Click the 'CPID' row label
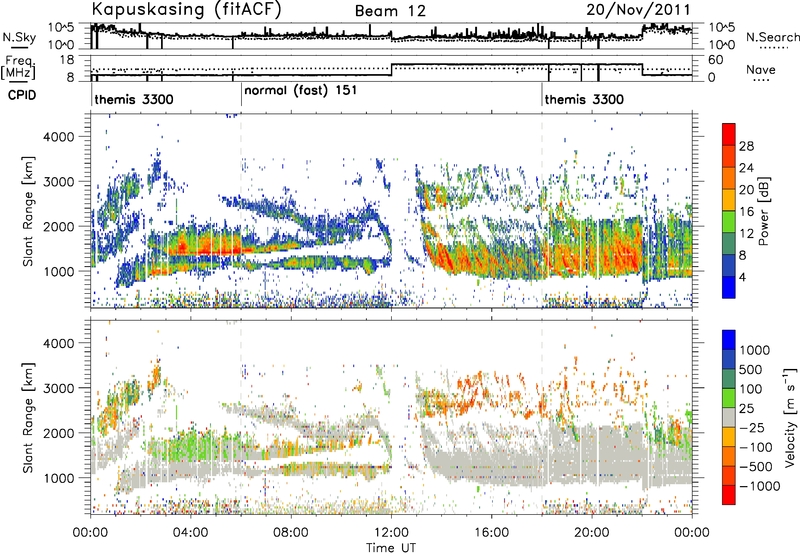The width and height of the screenshot is (800, 554). coord(22,95)
